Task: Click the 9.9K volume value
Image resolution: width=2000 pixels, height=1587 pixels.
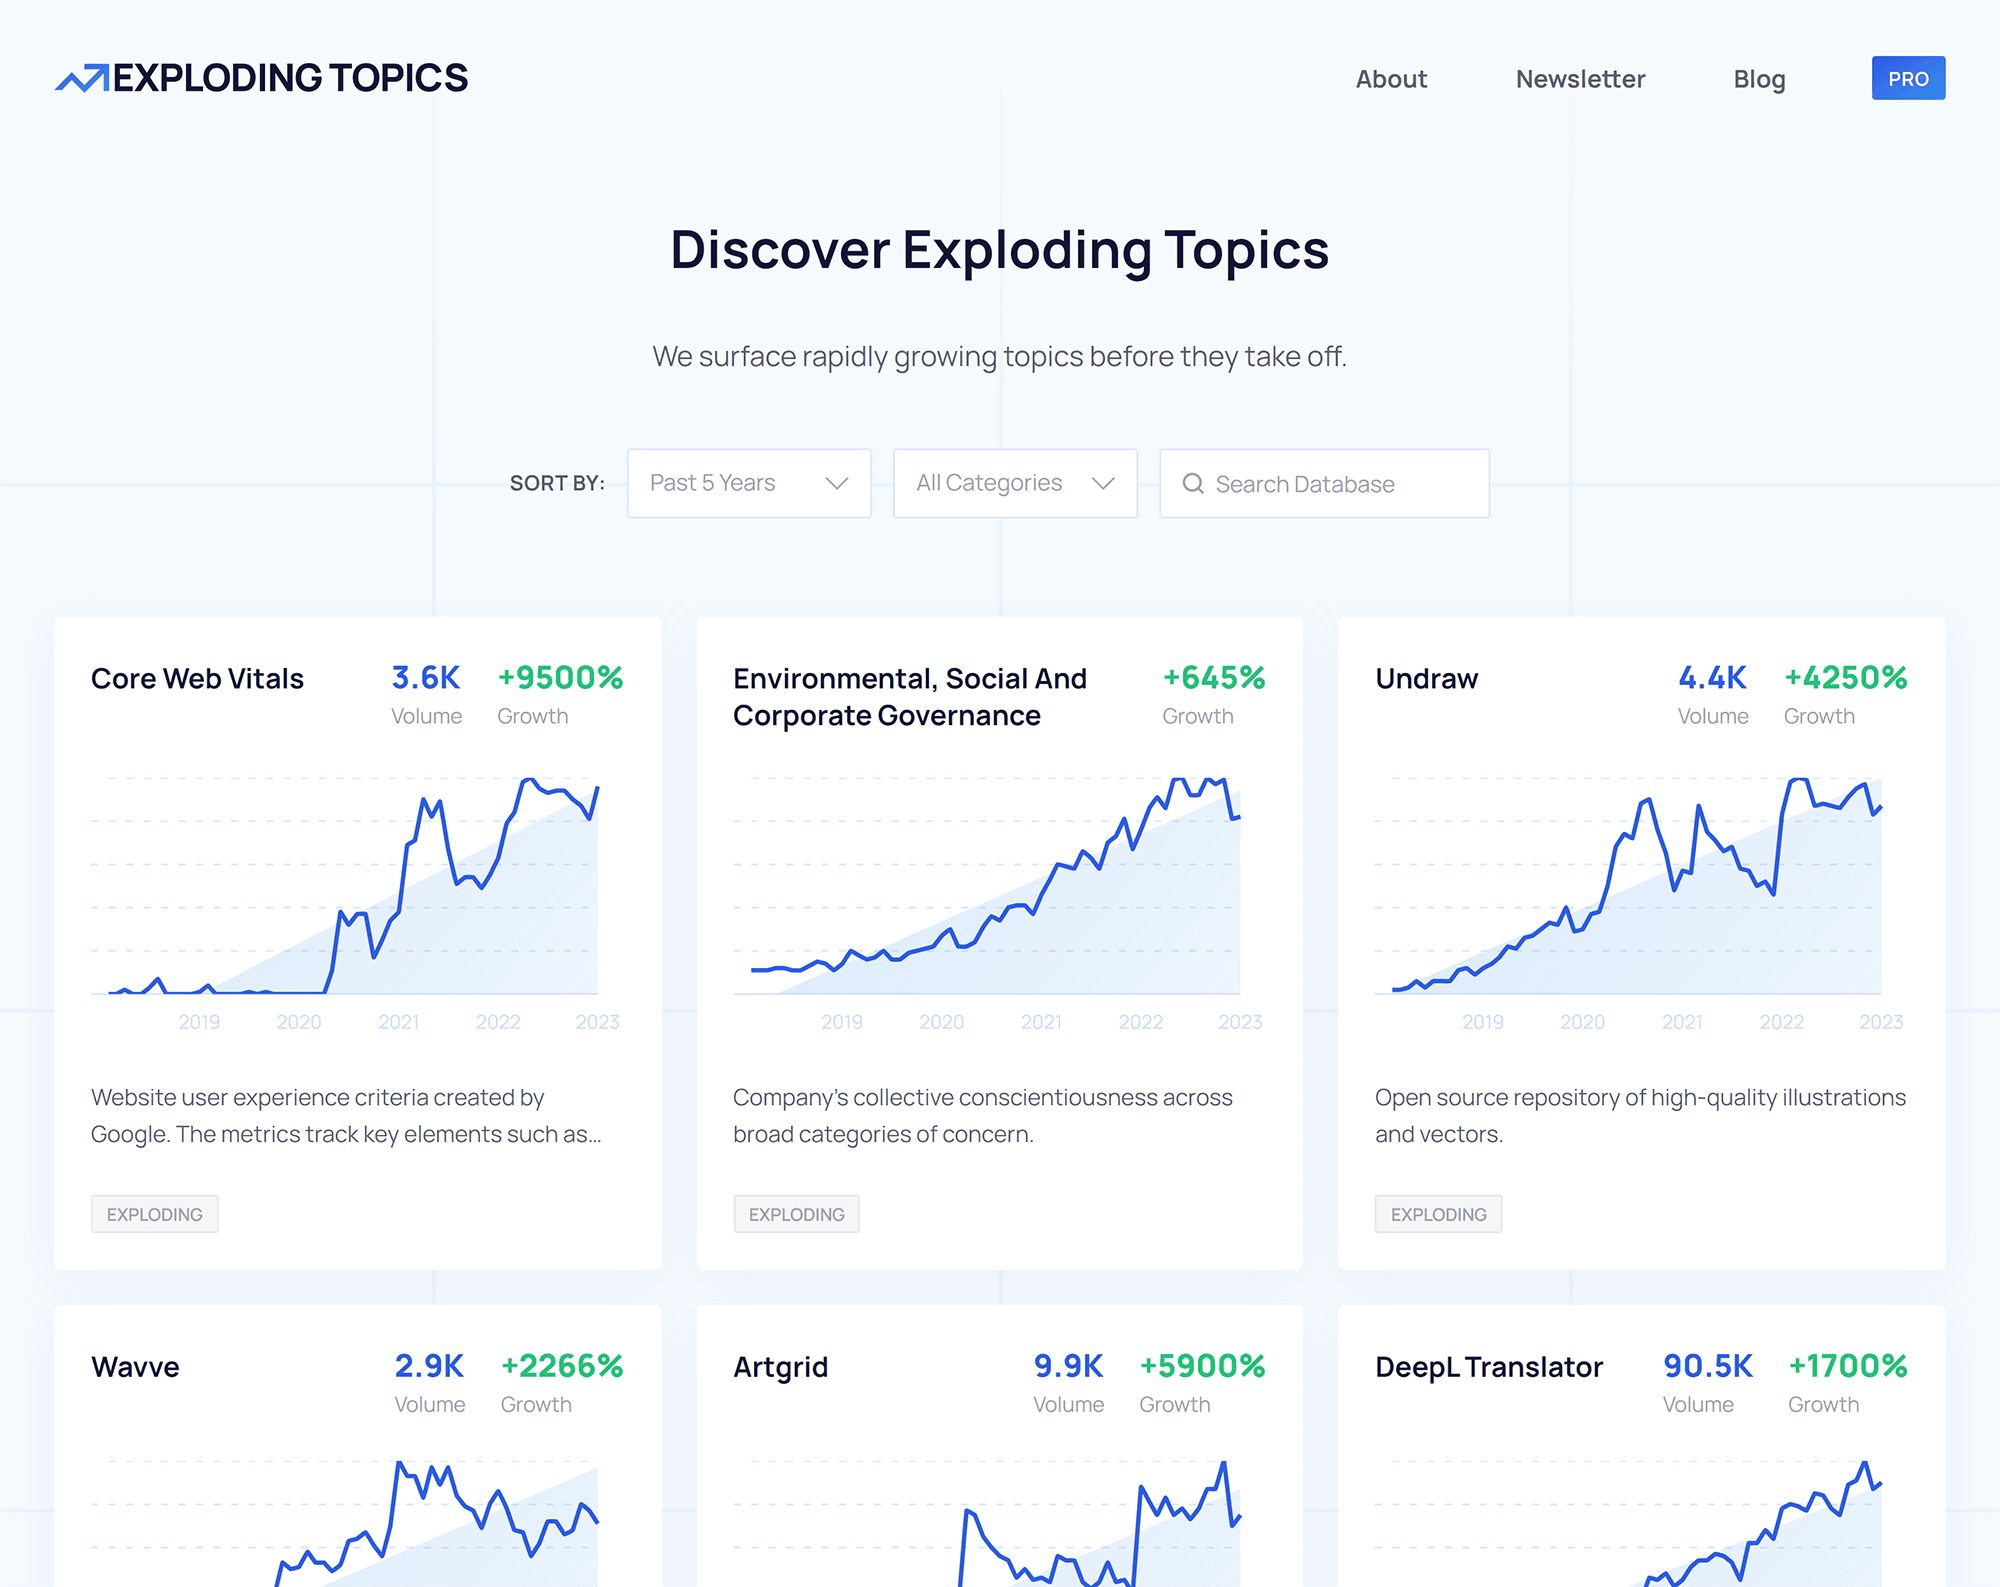Action: click(1068, 1366)
